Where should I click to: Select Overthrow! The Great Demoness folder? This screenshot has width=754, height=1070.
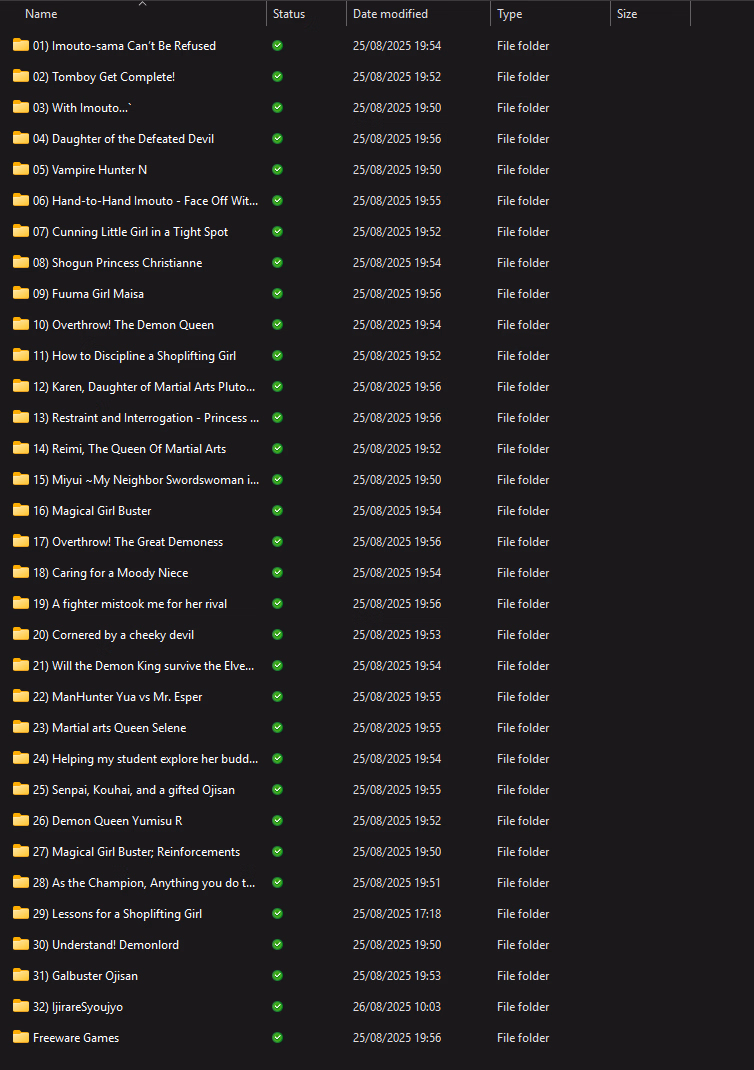tap(137, 542)
